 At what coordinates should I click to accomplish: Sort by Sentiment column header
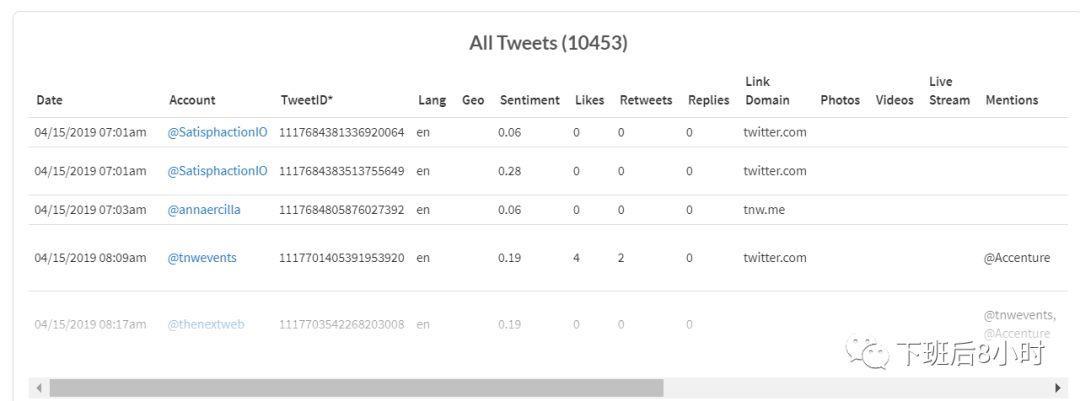529,100
